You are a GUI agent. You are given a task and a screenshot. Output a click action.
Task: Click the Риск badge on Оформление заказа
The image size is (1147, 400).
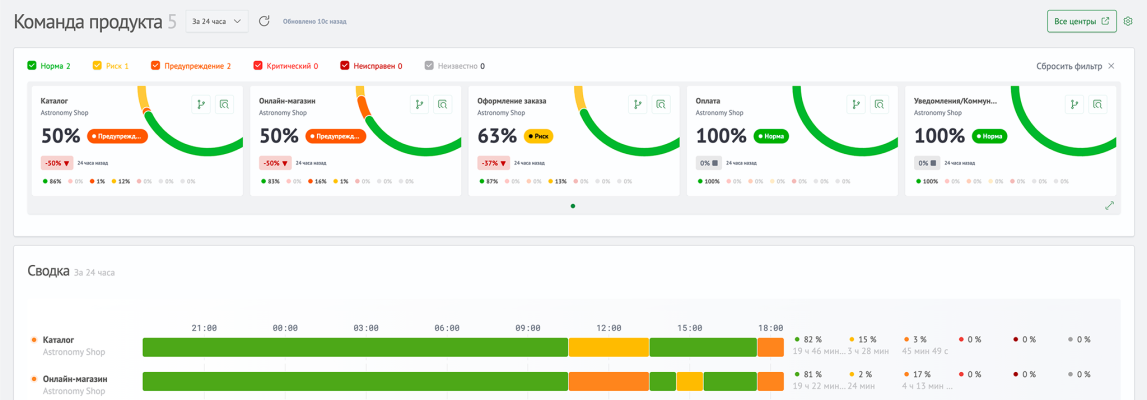[x=539, y=136]
